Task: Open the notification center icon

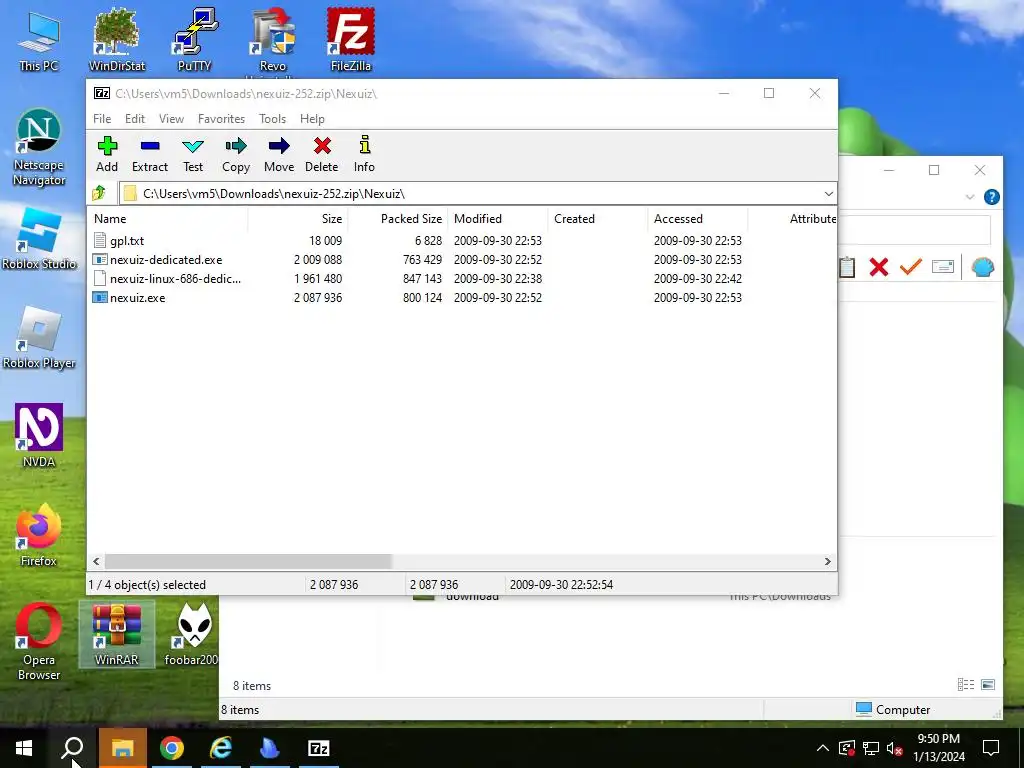Action: 991,748
